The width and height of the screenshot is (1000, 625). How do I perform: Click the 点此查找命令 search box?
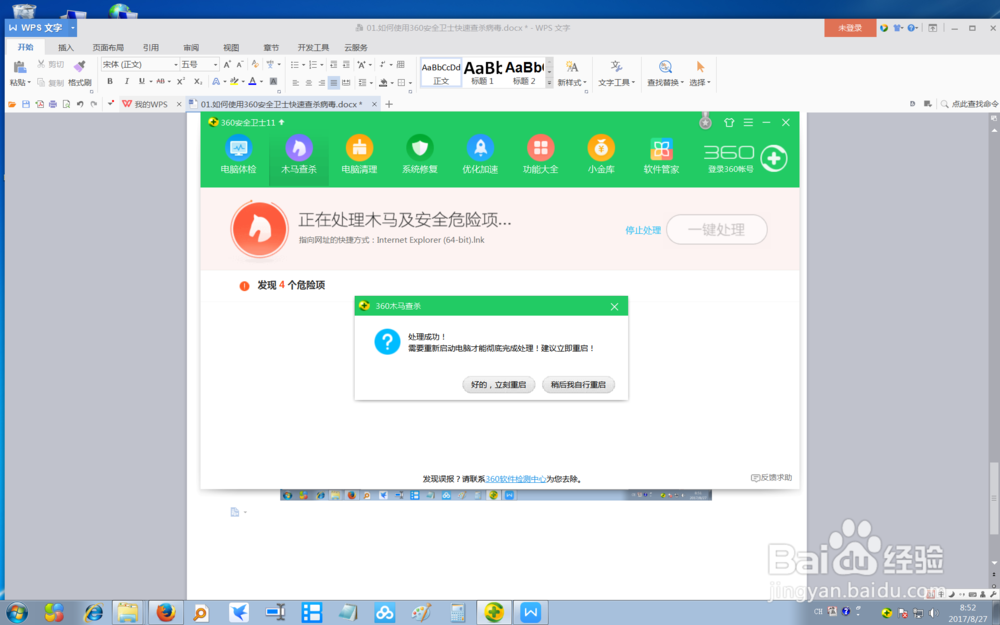tap(969, 104)
